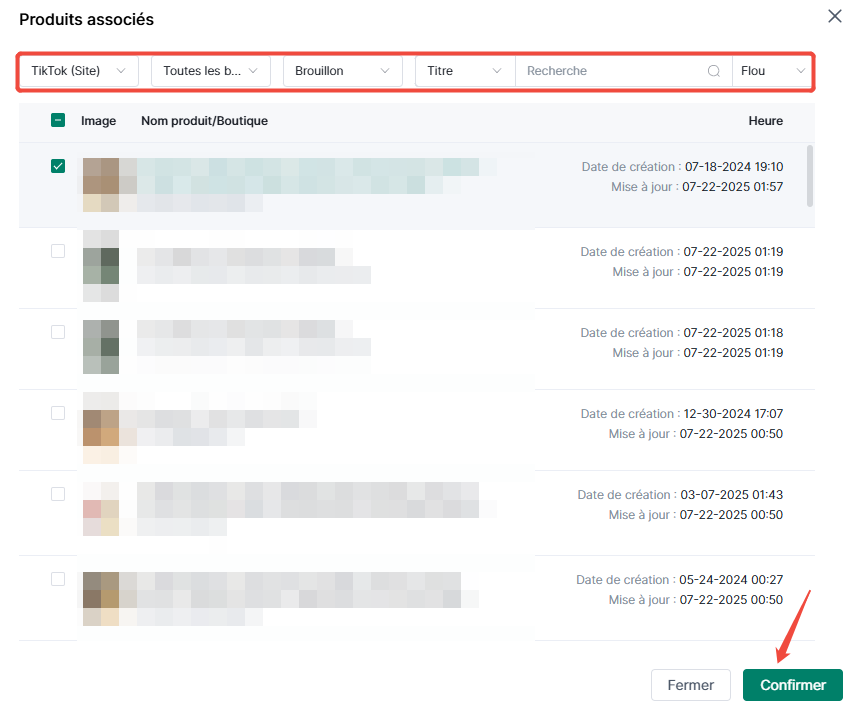Click thumbnail of product created 07-22-2025 01:18
Viewport: 857px width, 711px height.
pyautogui.click(x=101, y=346)
